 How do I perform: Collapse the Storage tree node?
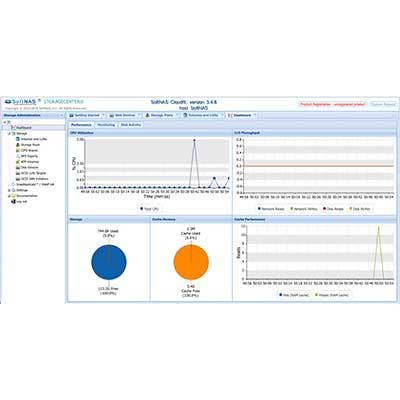click(x=9, y=133)
